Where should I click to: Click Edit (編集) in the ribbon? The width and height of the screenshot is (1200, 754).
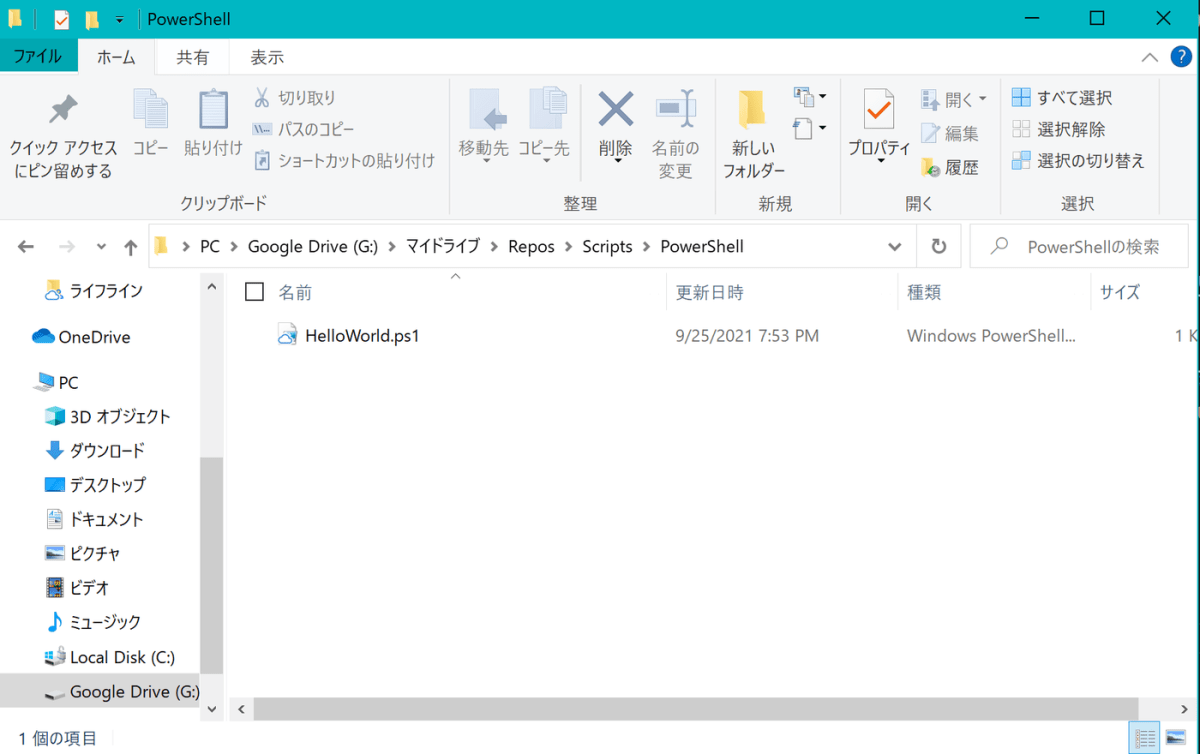click(x=950, y=133)
